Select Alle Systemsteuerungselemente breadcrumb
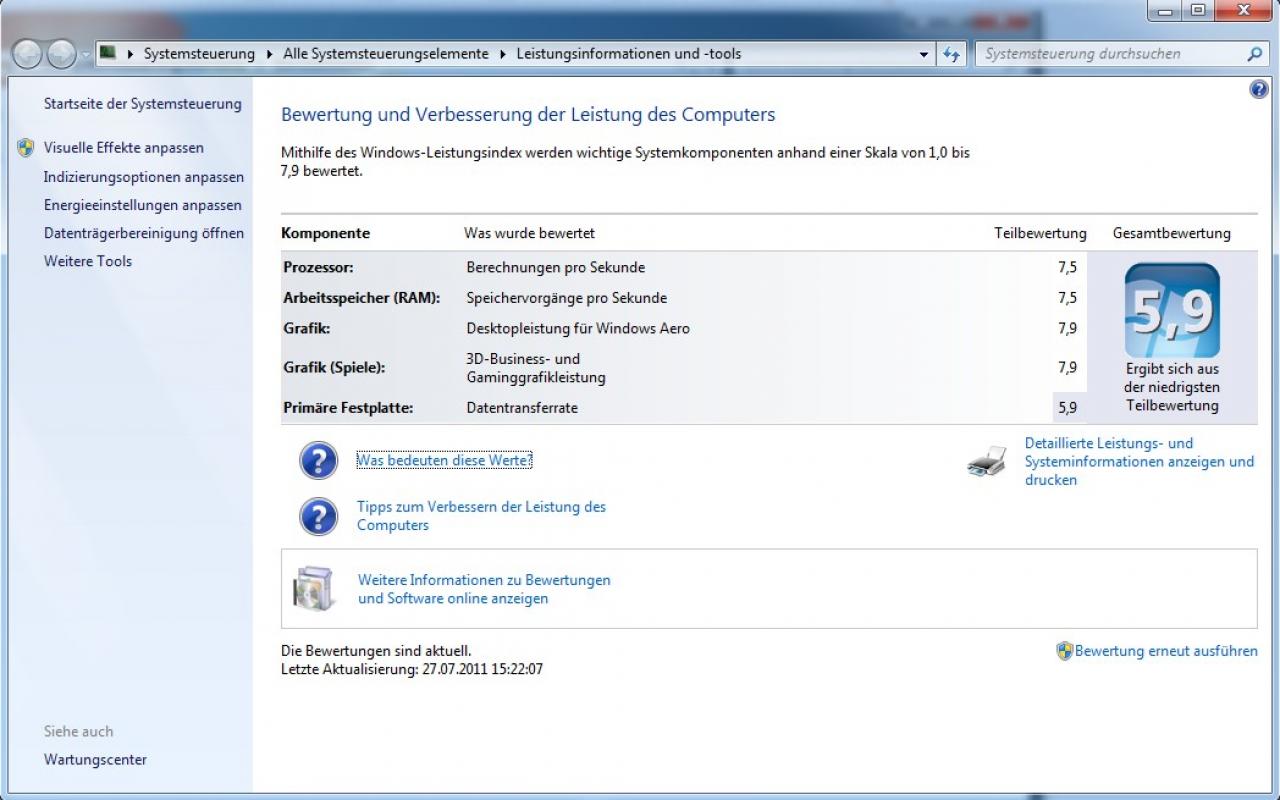 386,54
